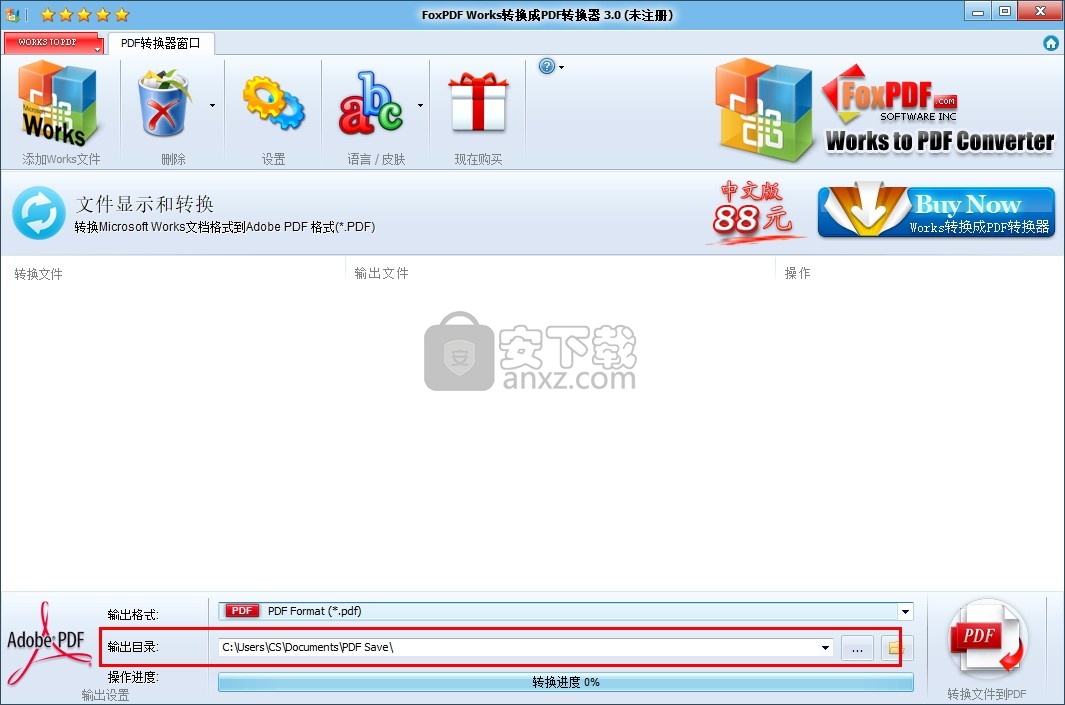Minimize the FoxPDF window
Screen dimensions: 1065x705
tap(978, 12)
